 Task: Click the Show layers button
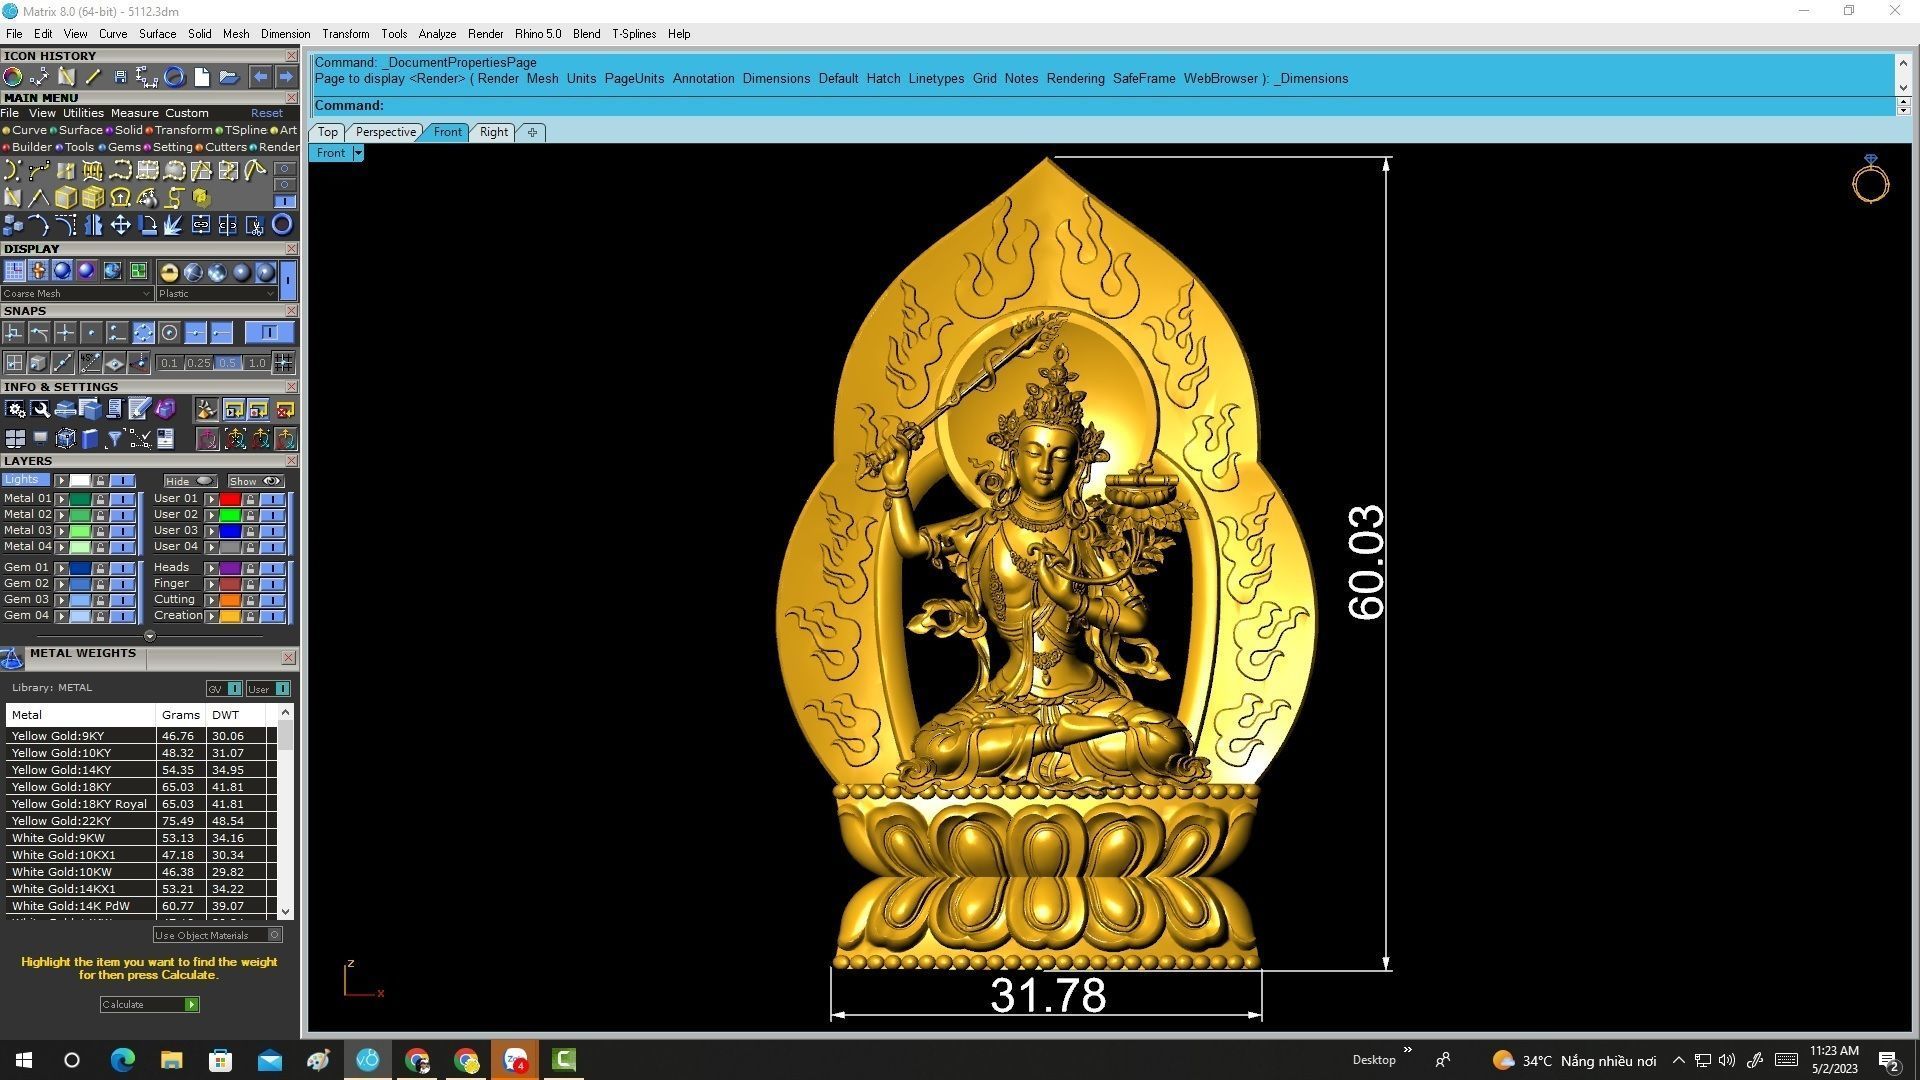[256, 481]
